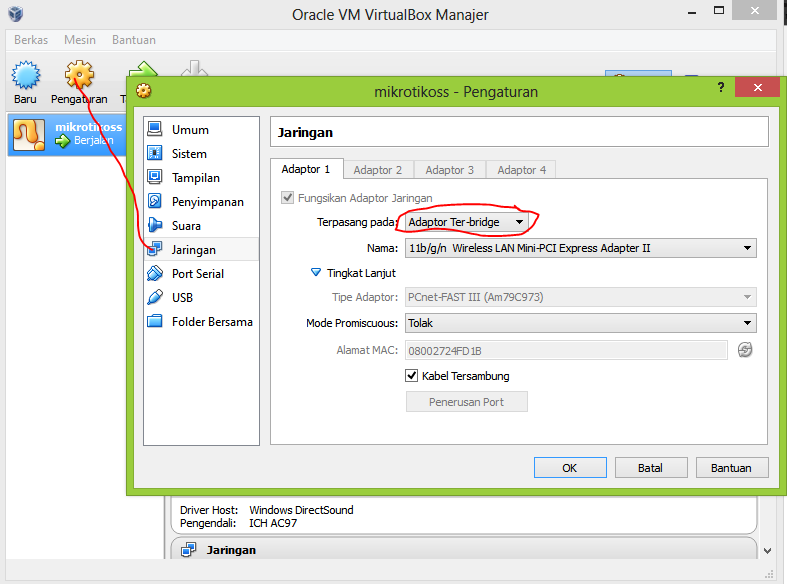Open Tipe Adaptor dropdown
This screenshot has width=787, height=584.
pyautogui.click(x=581, y=297)
